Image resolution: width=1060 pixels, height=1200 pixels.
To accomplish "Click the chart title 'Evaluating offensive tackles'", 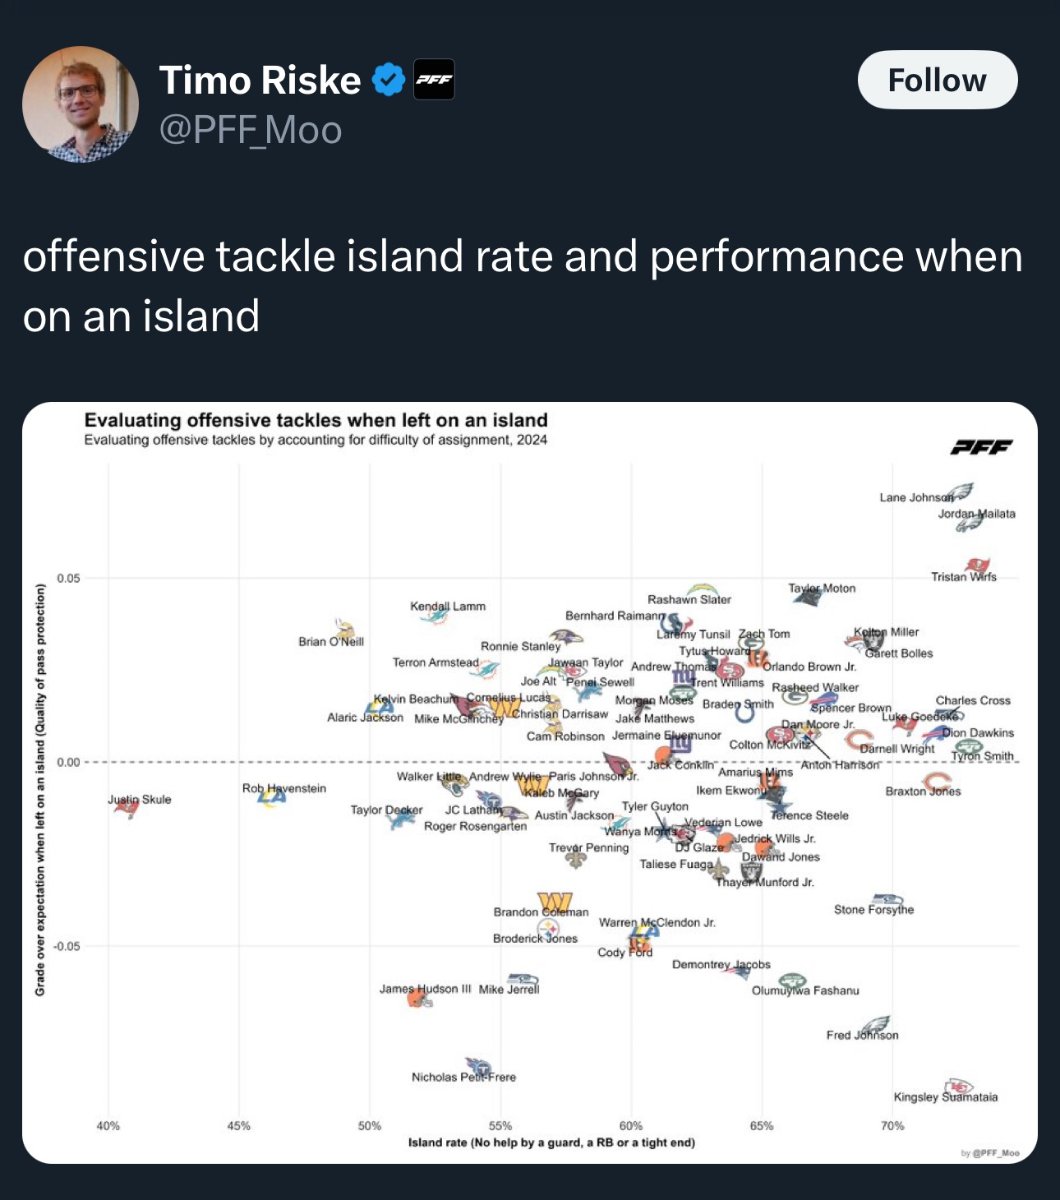I will tap(315, 420).
